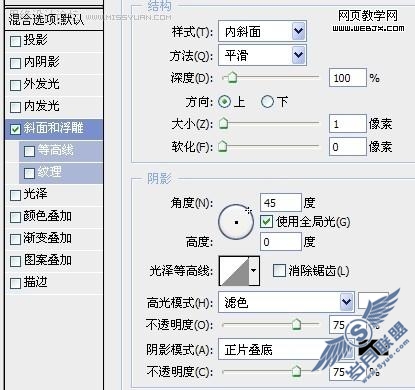The width and height of the screenshot is (415, 390).
Task: Select the 上 direction radio button
Action: [224, 102]
